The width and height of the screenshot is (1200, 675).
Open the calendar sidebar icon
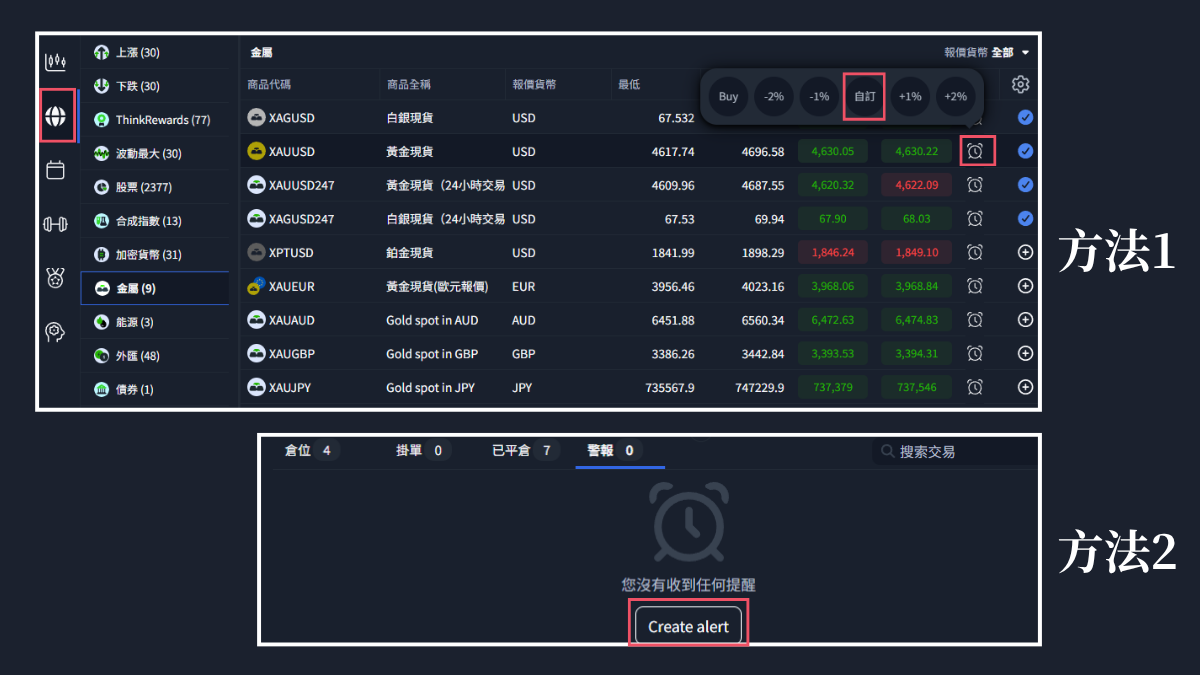pyautogui.click(x=56, y=170)
